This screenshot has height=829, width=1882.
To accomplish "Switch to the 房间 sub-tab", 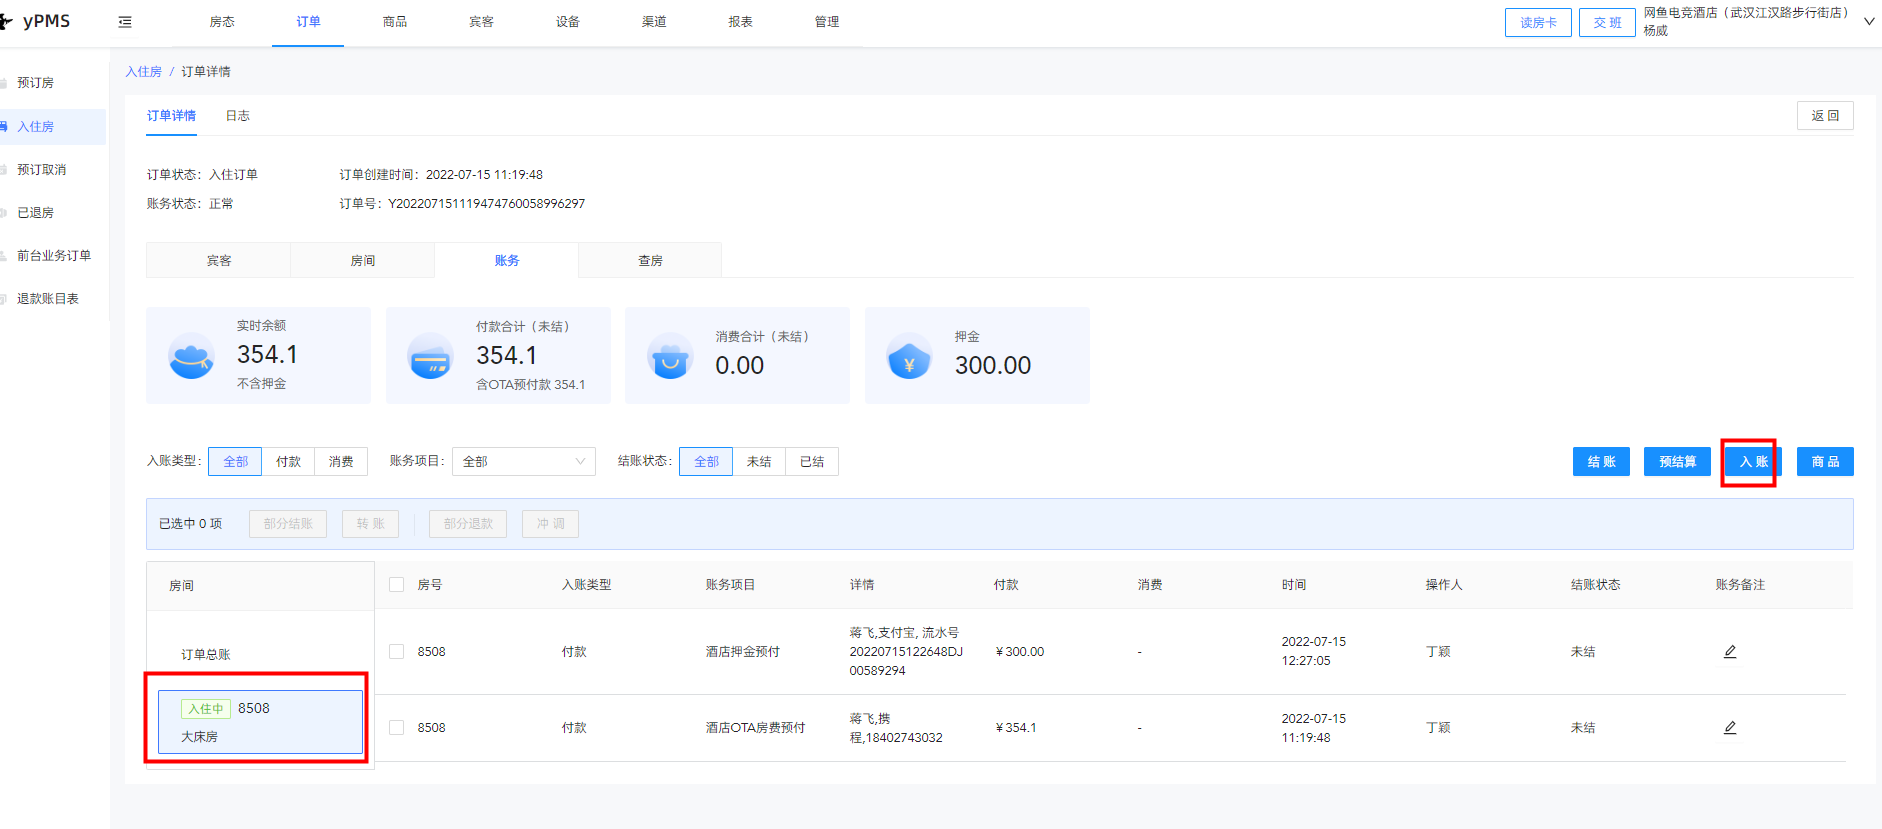I will coord(362,260).
